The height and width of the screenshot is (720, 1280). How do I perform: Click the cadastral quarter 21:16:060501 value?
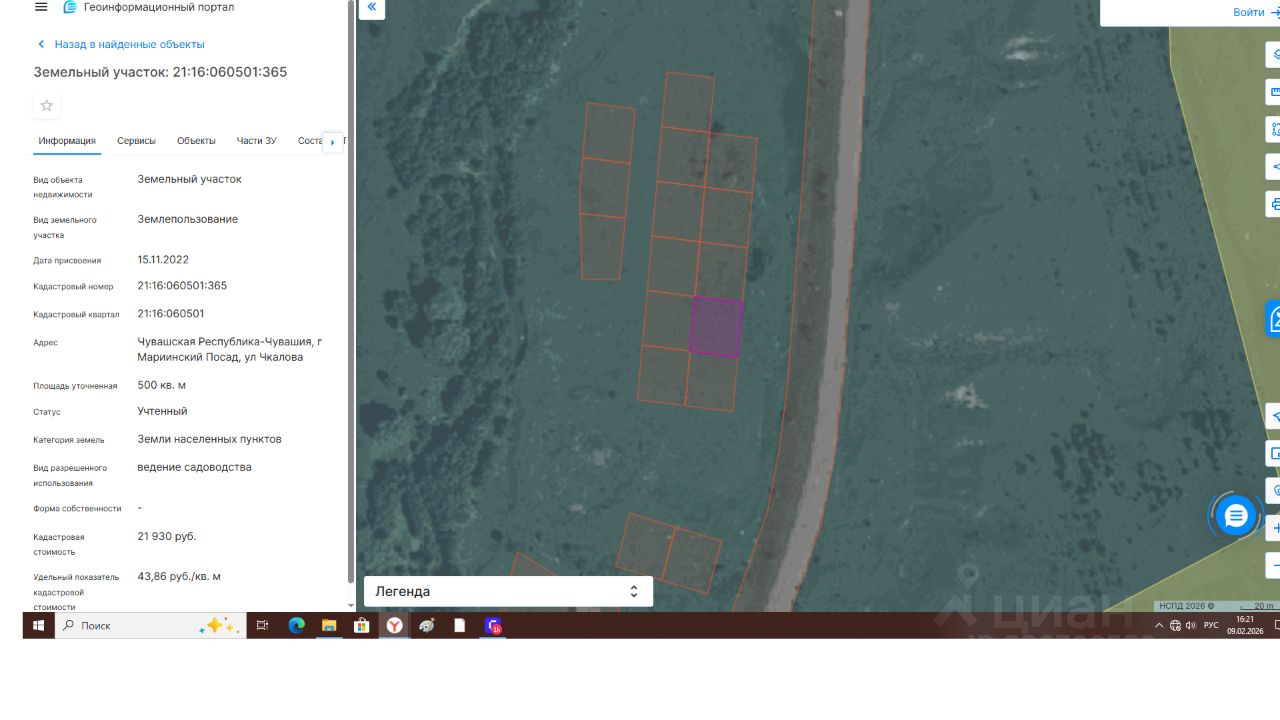pyautogui.click(x=171, y=313)
